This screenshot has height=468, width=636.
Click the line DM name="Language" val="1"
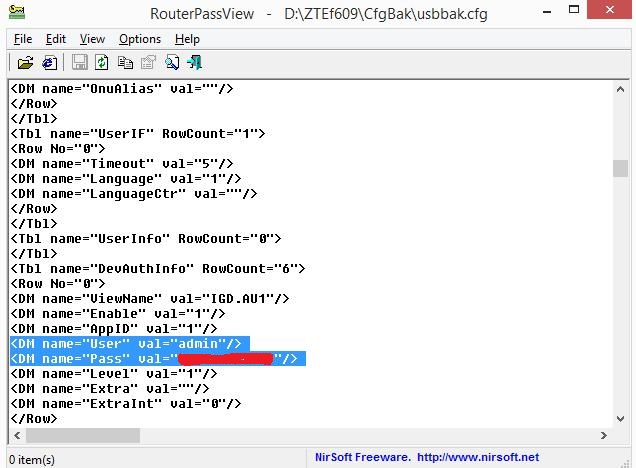point(126,179)
